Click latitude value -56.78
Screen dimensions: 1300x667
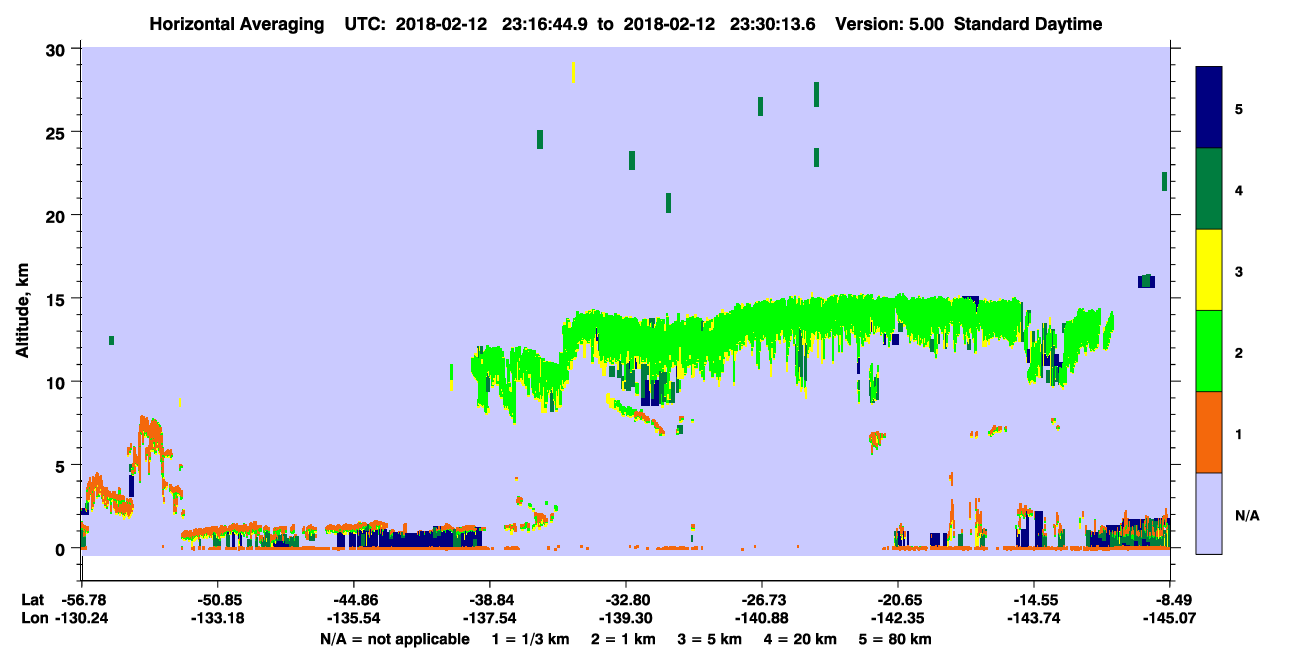click(82, 600)
